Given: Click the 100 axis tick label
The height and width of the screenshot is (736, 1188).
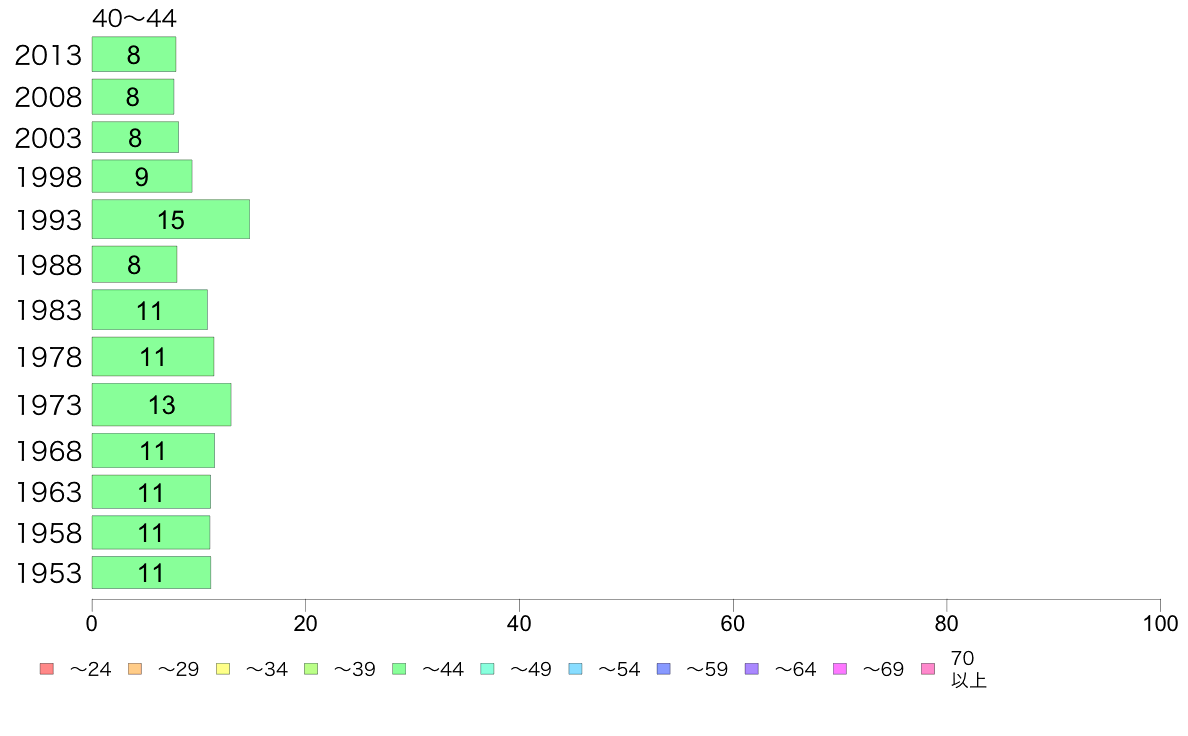Looking at the screenshot, I should (1160, 624).
